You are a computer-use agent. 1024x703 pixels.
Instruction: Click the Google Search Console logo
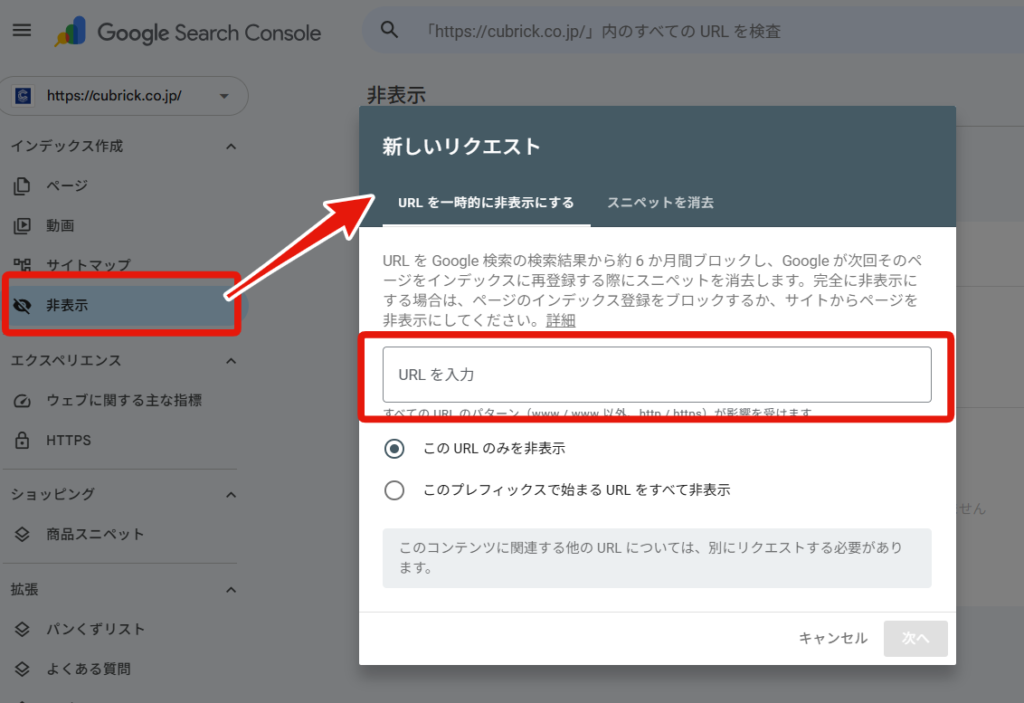[187, 31]
